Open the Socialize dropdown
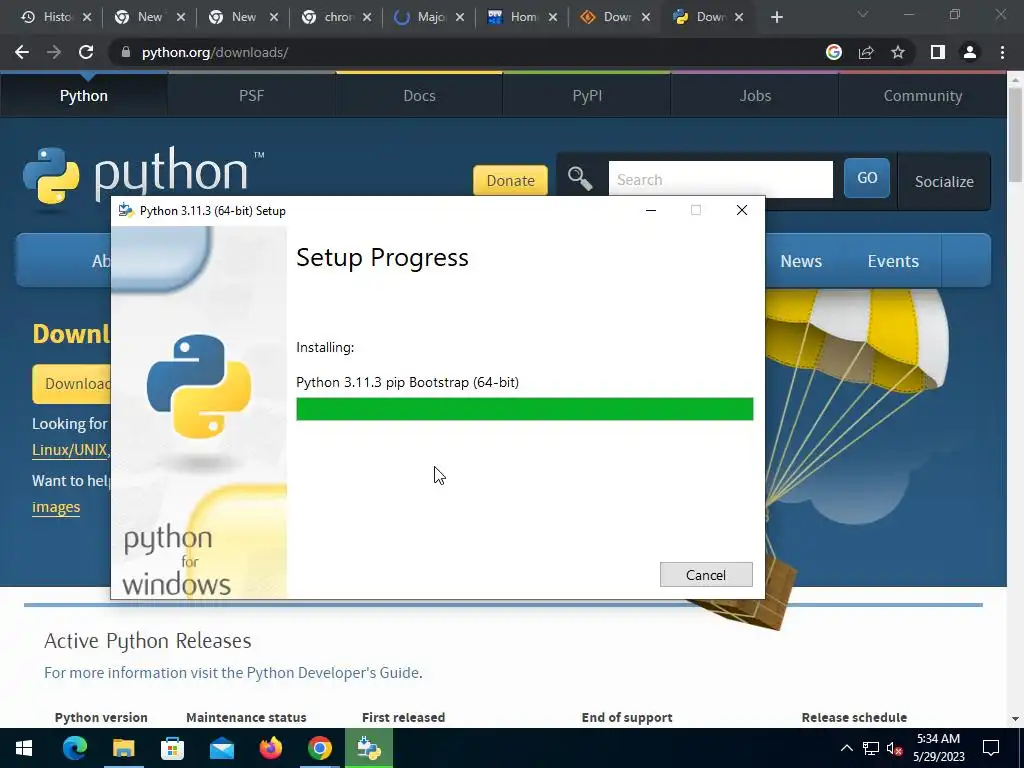The width and height of the screenshot is (1024, 768). pos(944,182)
